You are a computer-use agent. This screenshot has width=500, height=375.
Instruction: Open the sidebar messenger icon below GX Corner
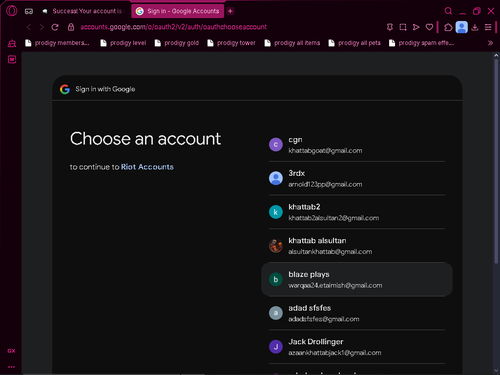(12, 59)
